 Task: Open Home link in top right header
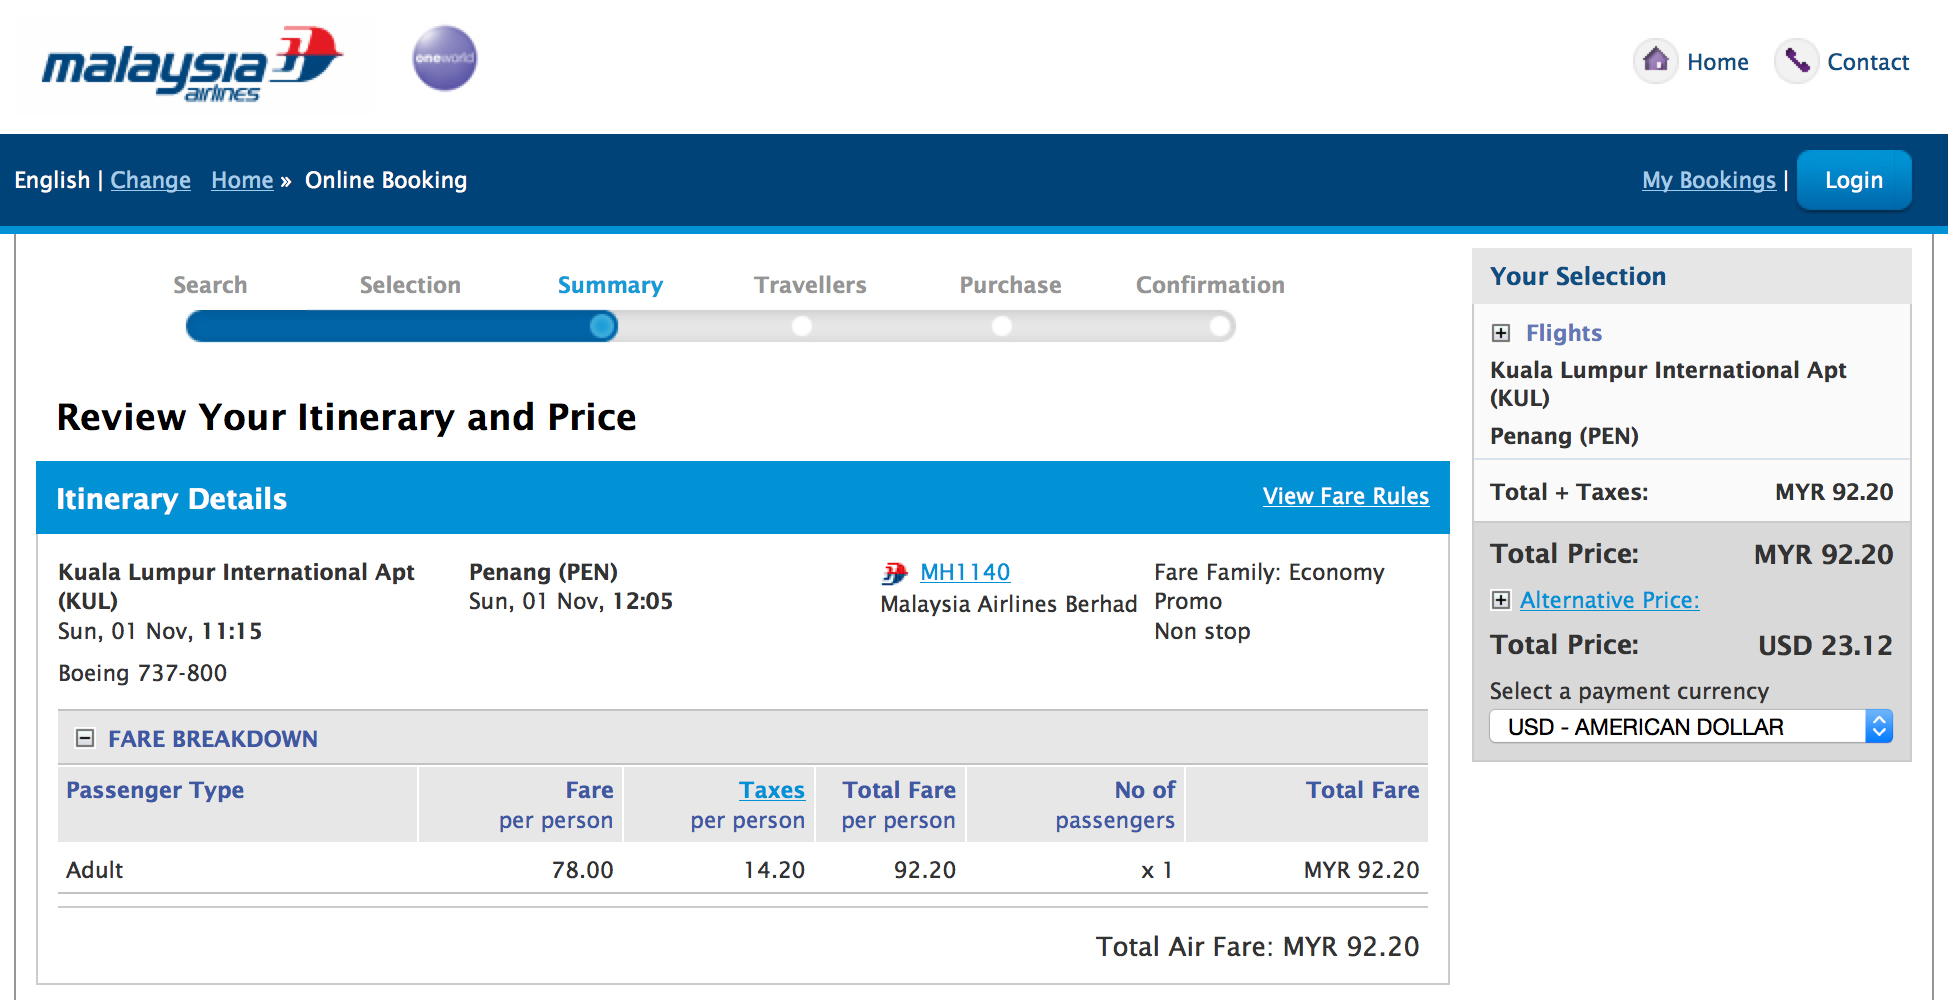(1718, 62)
